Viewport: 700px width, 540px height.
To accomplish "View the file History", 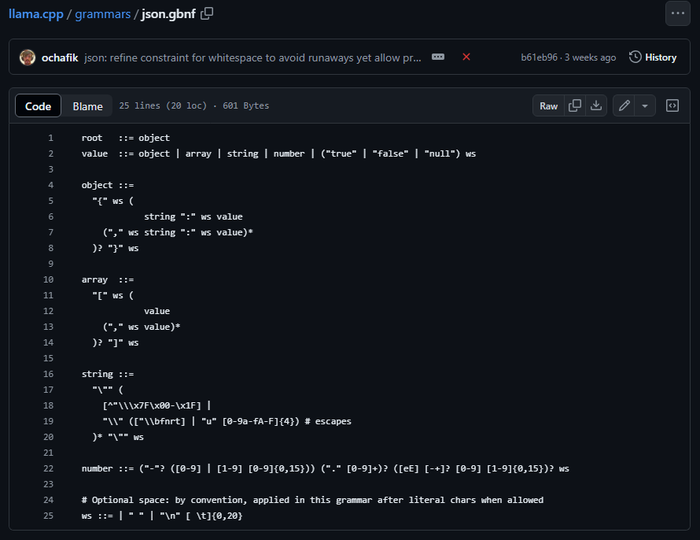I will [653, 58].
